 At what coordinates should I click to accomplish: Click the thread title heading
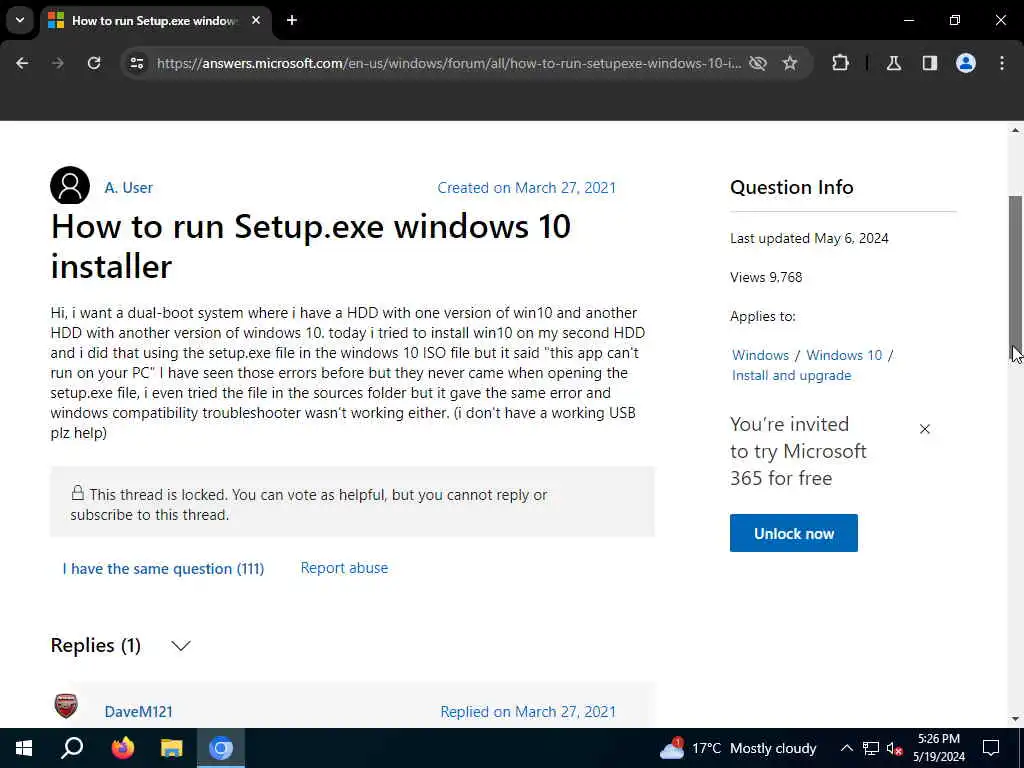[x=311, y=246]
